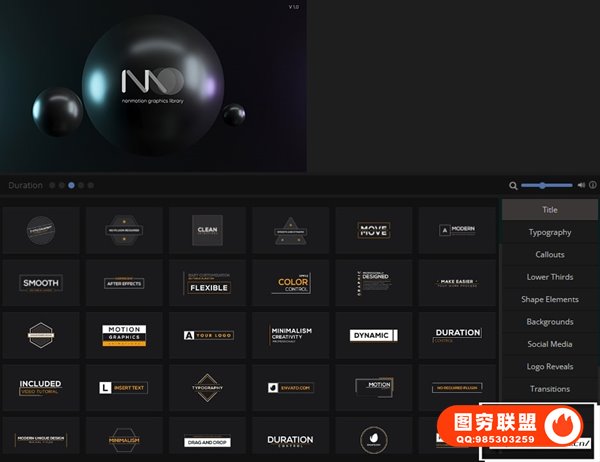Click the hexagon badge title preset
The width and height of the screenshot is (600, 462).
pyautogui.click(x=41, y=335)
